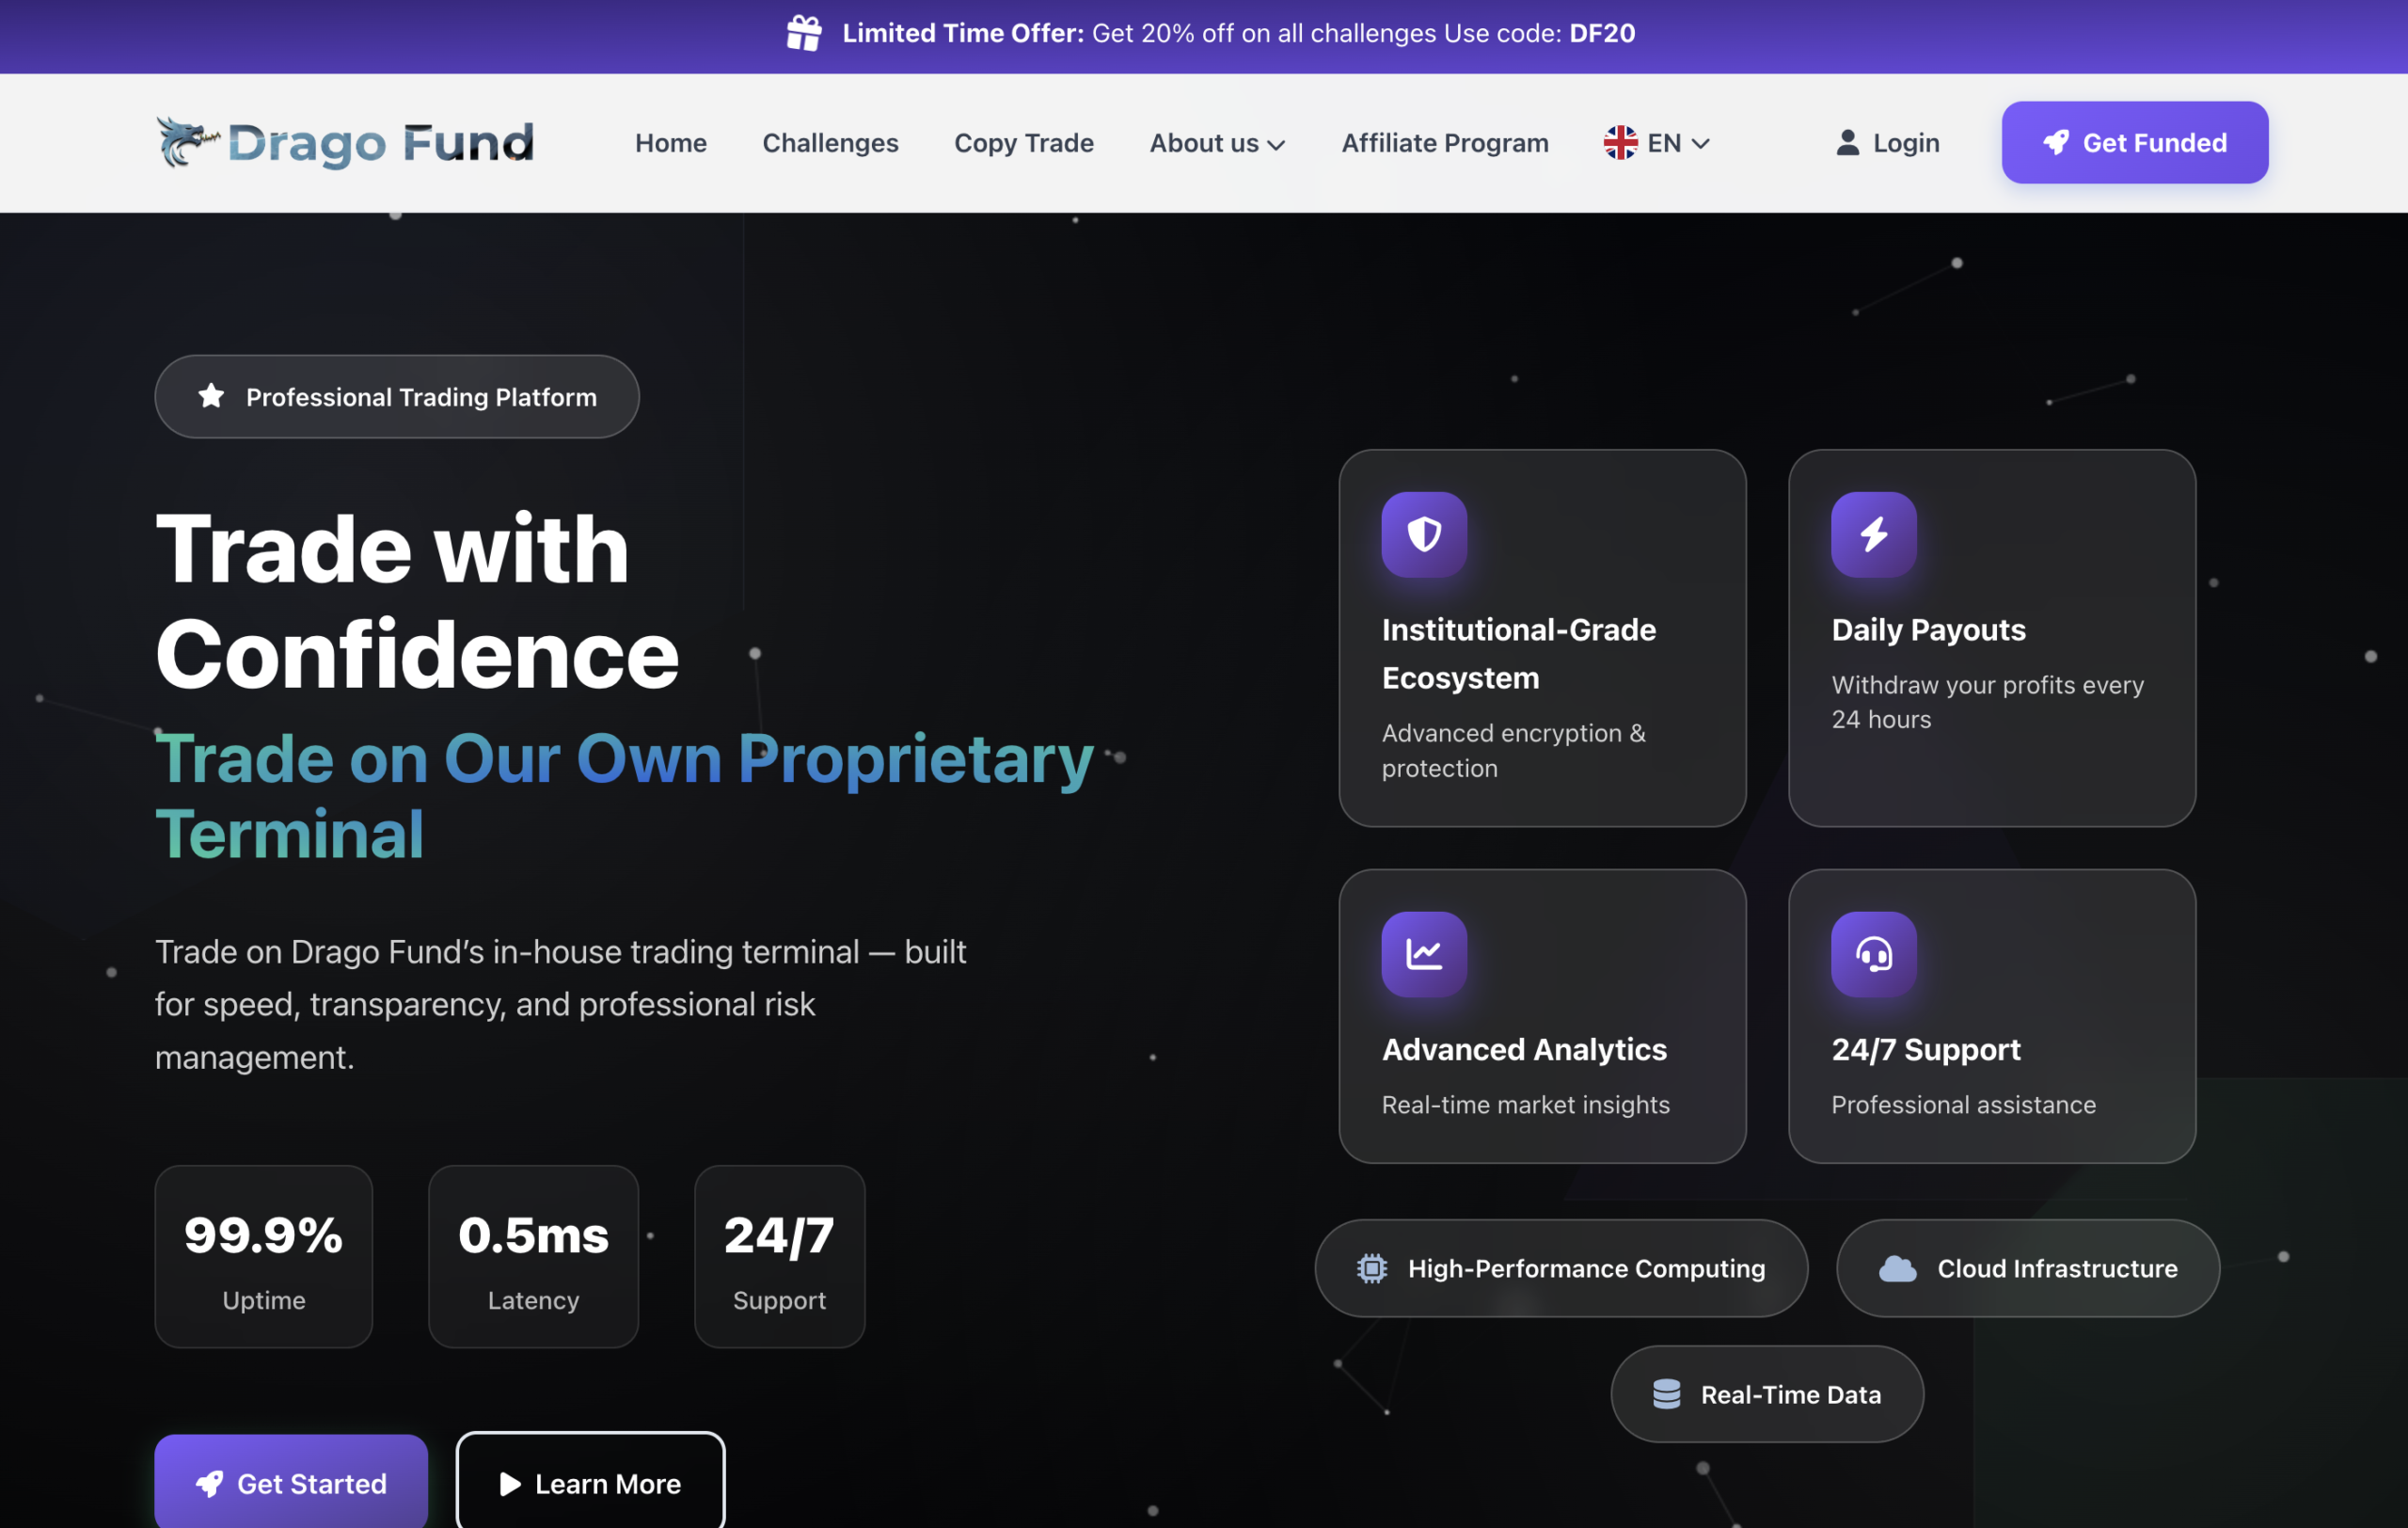Navigate to Copy Trade

1023,143
